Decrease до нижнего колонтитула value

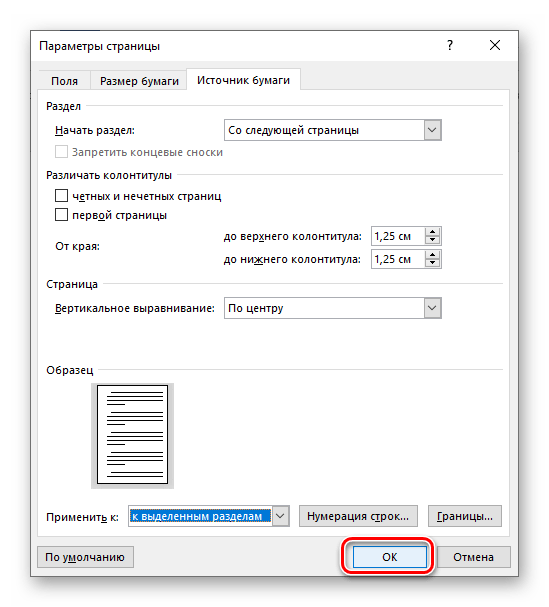coord(432,263)
